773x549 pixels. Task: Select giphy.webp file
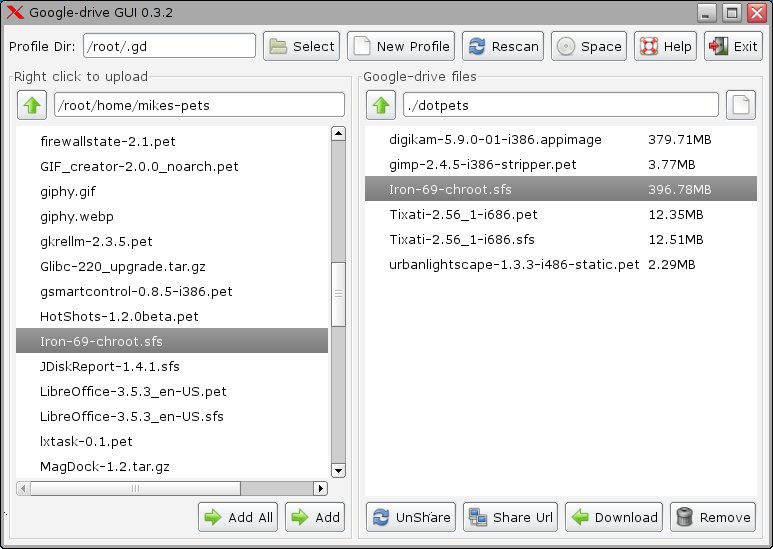tap(172, 216)
